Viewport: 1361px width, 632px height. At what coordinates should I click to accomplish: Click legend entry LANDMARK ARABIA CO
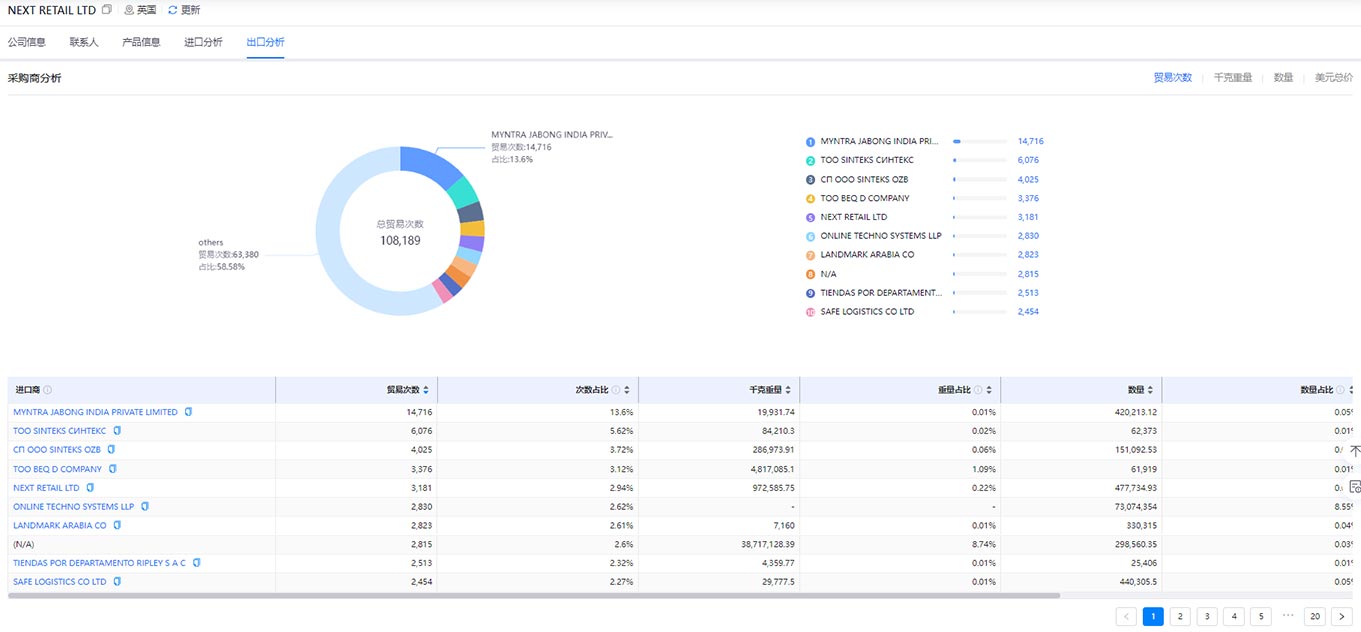pyautogui.click(x=867, y=255)
